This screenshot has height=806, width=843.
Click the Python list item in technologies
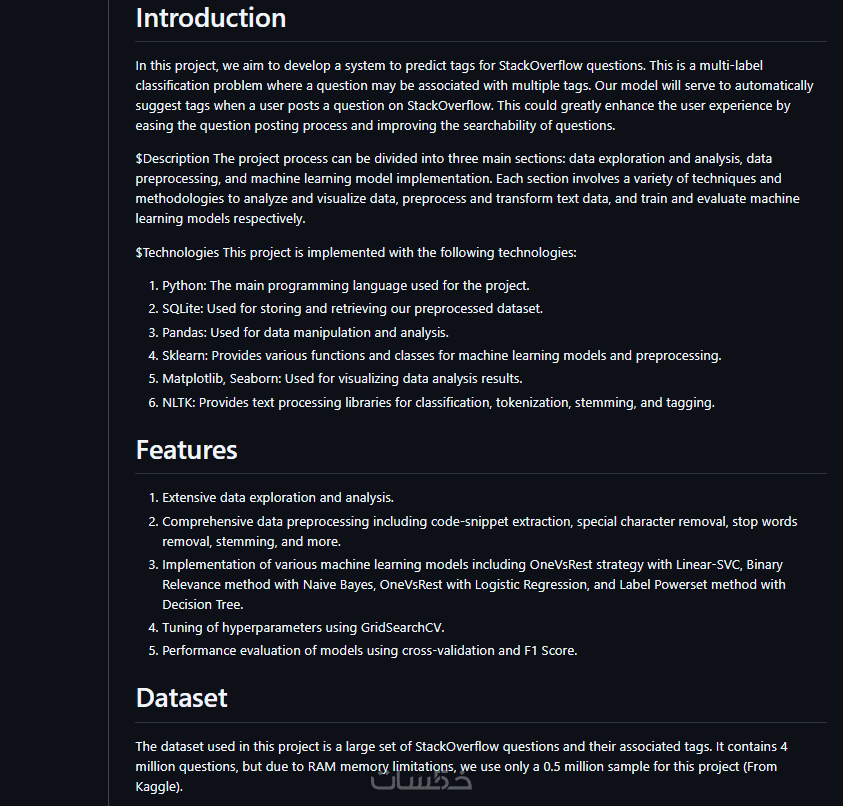[345, 285]
